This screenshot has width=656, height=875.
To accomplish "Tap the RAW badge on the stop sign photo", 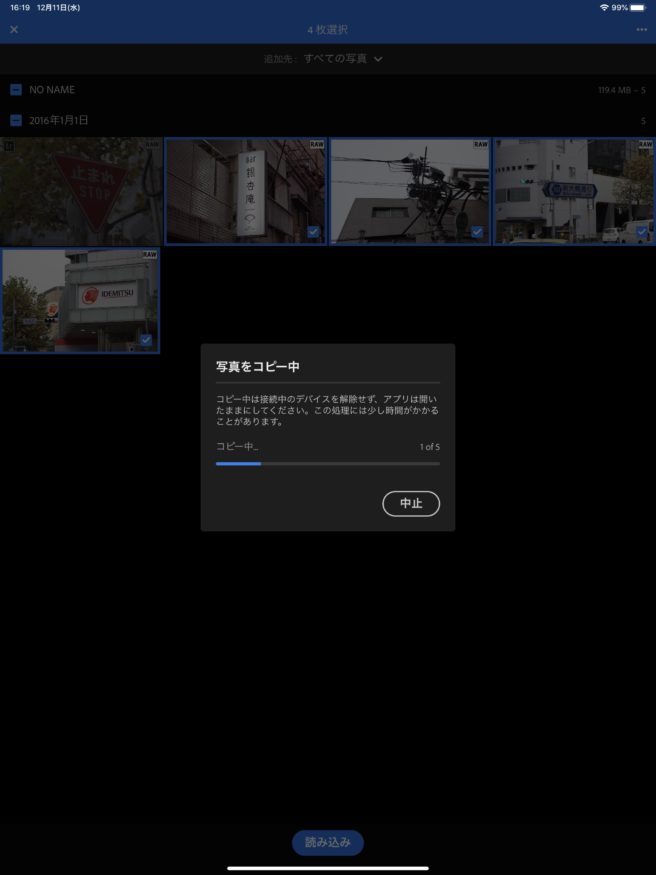I will click(x=151, y=144).
